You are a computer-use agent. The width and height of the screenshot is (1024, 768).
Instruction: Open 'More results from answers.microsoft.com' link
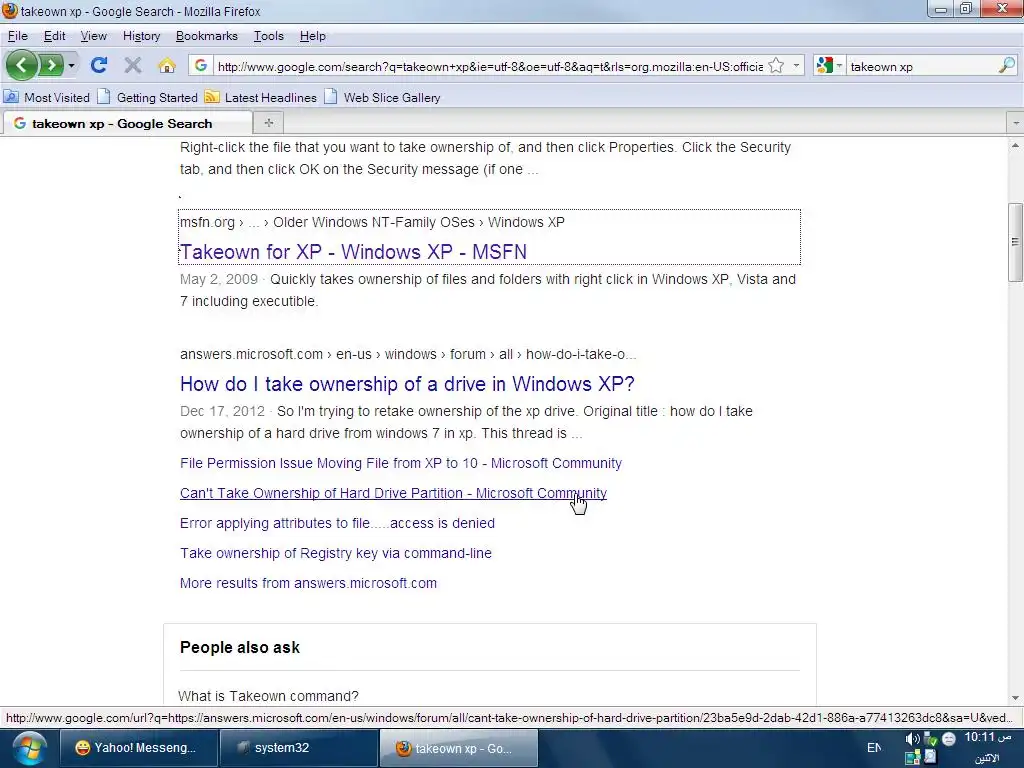pos(308,583)
